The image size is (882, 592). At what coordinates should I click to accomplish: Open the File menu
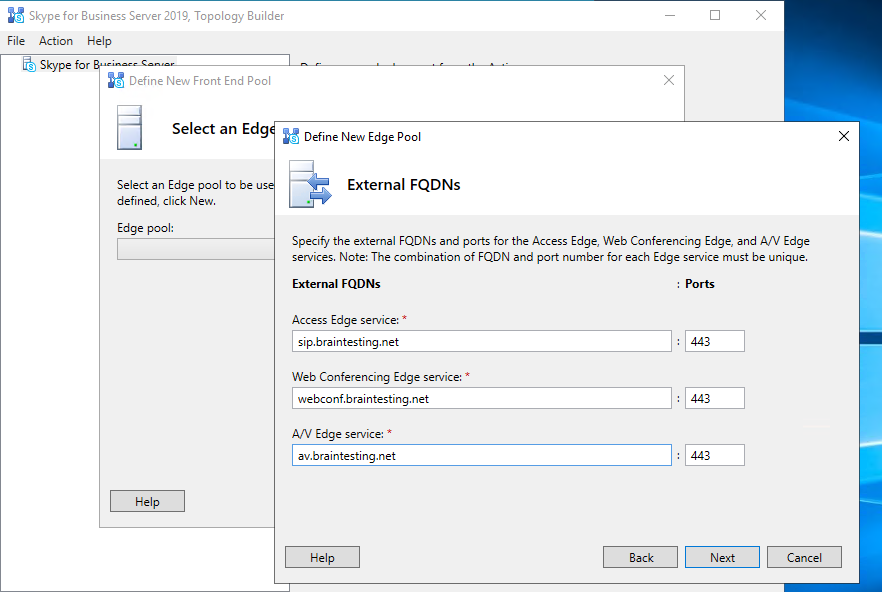pyautogui.click(x=16, y=41)
